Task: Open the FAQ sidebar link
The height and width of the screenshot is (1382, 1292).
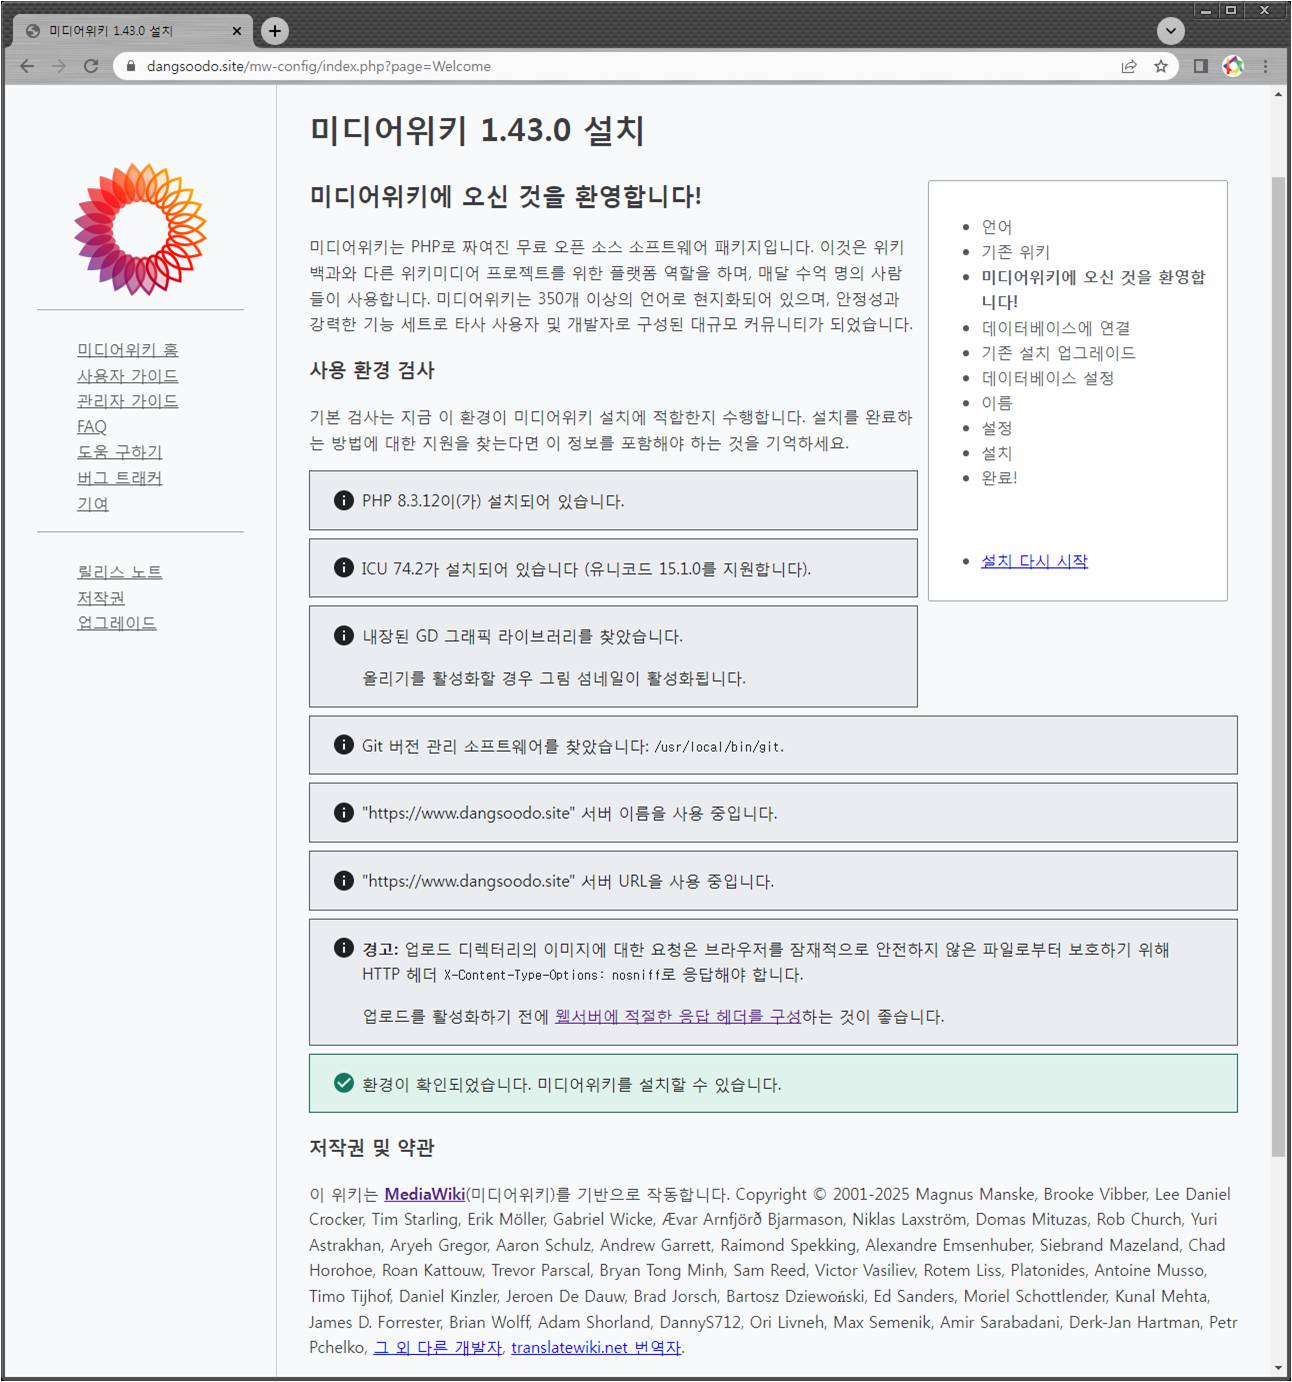Action: coord(92,427)
